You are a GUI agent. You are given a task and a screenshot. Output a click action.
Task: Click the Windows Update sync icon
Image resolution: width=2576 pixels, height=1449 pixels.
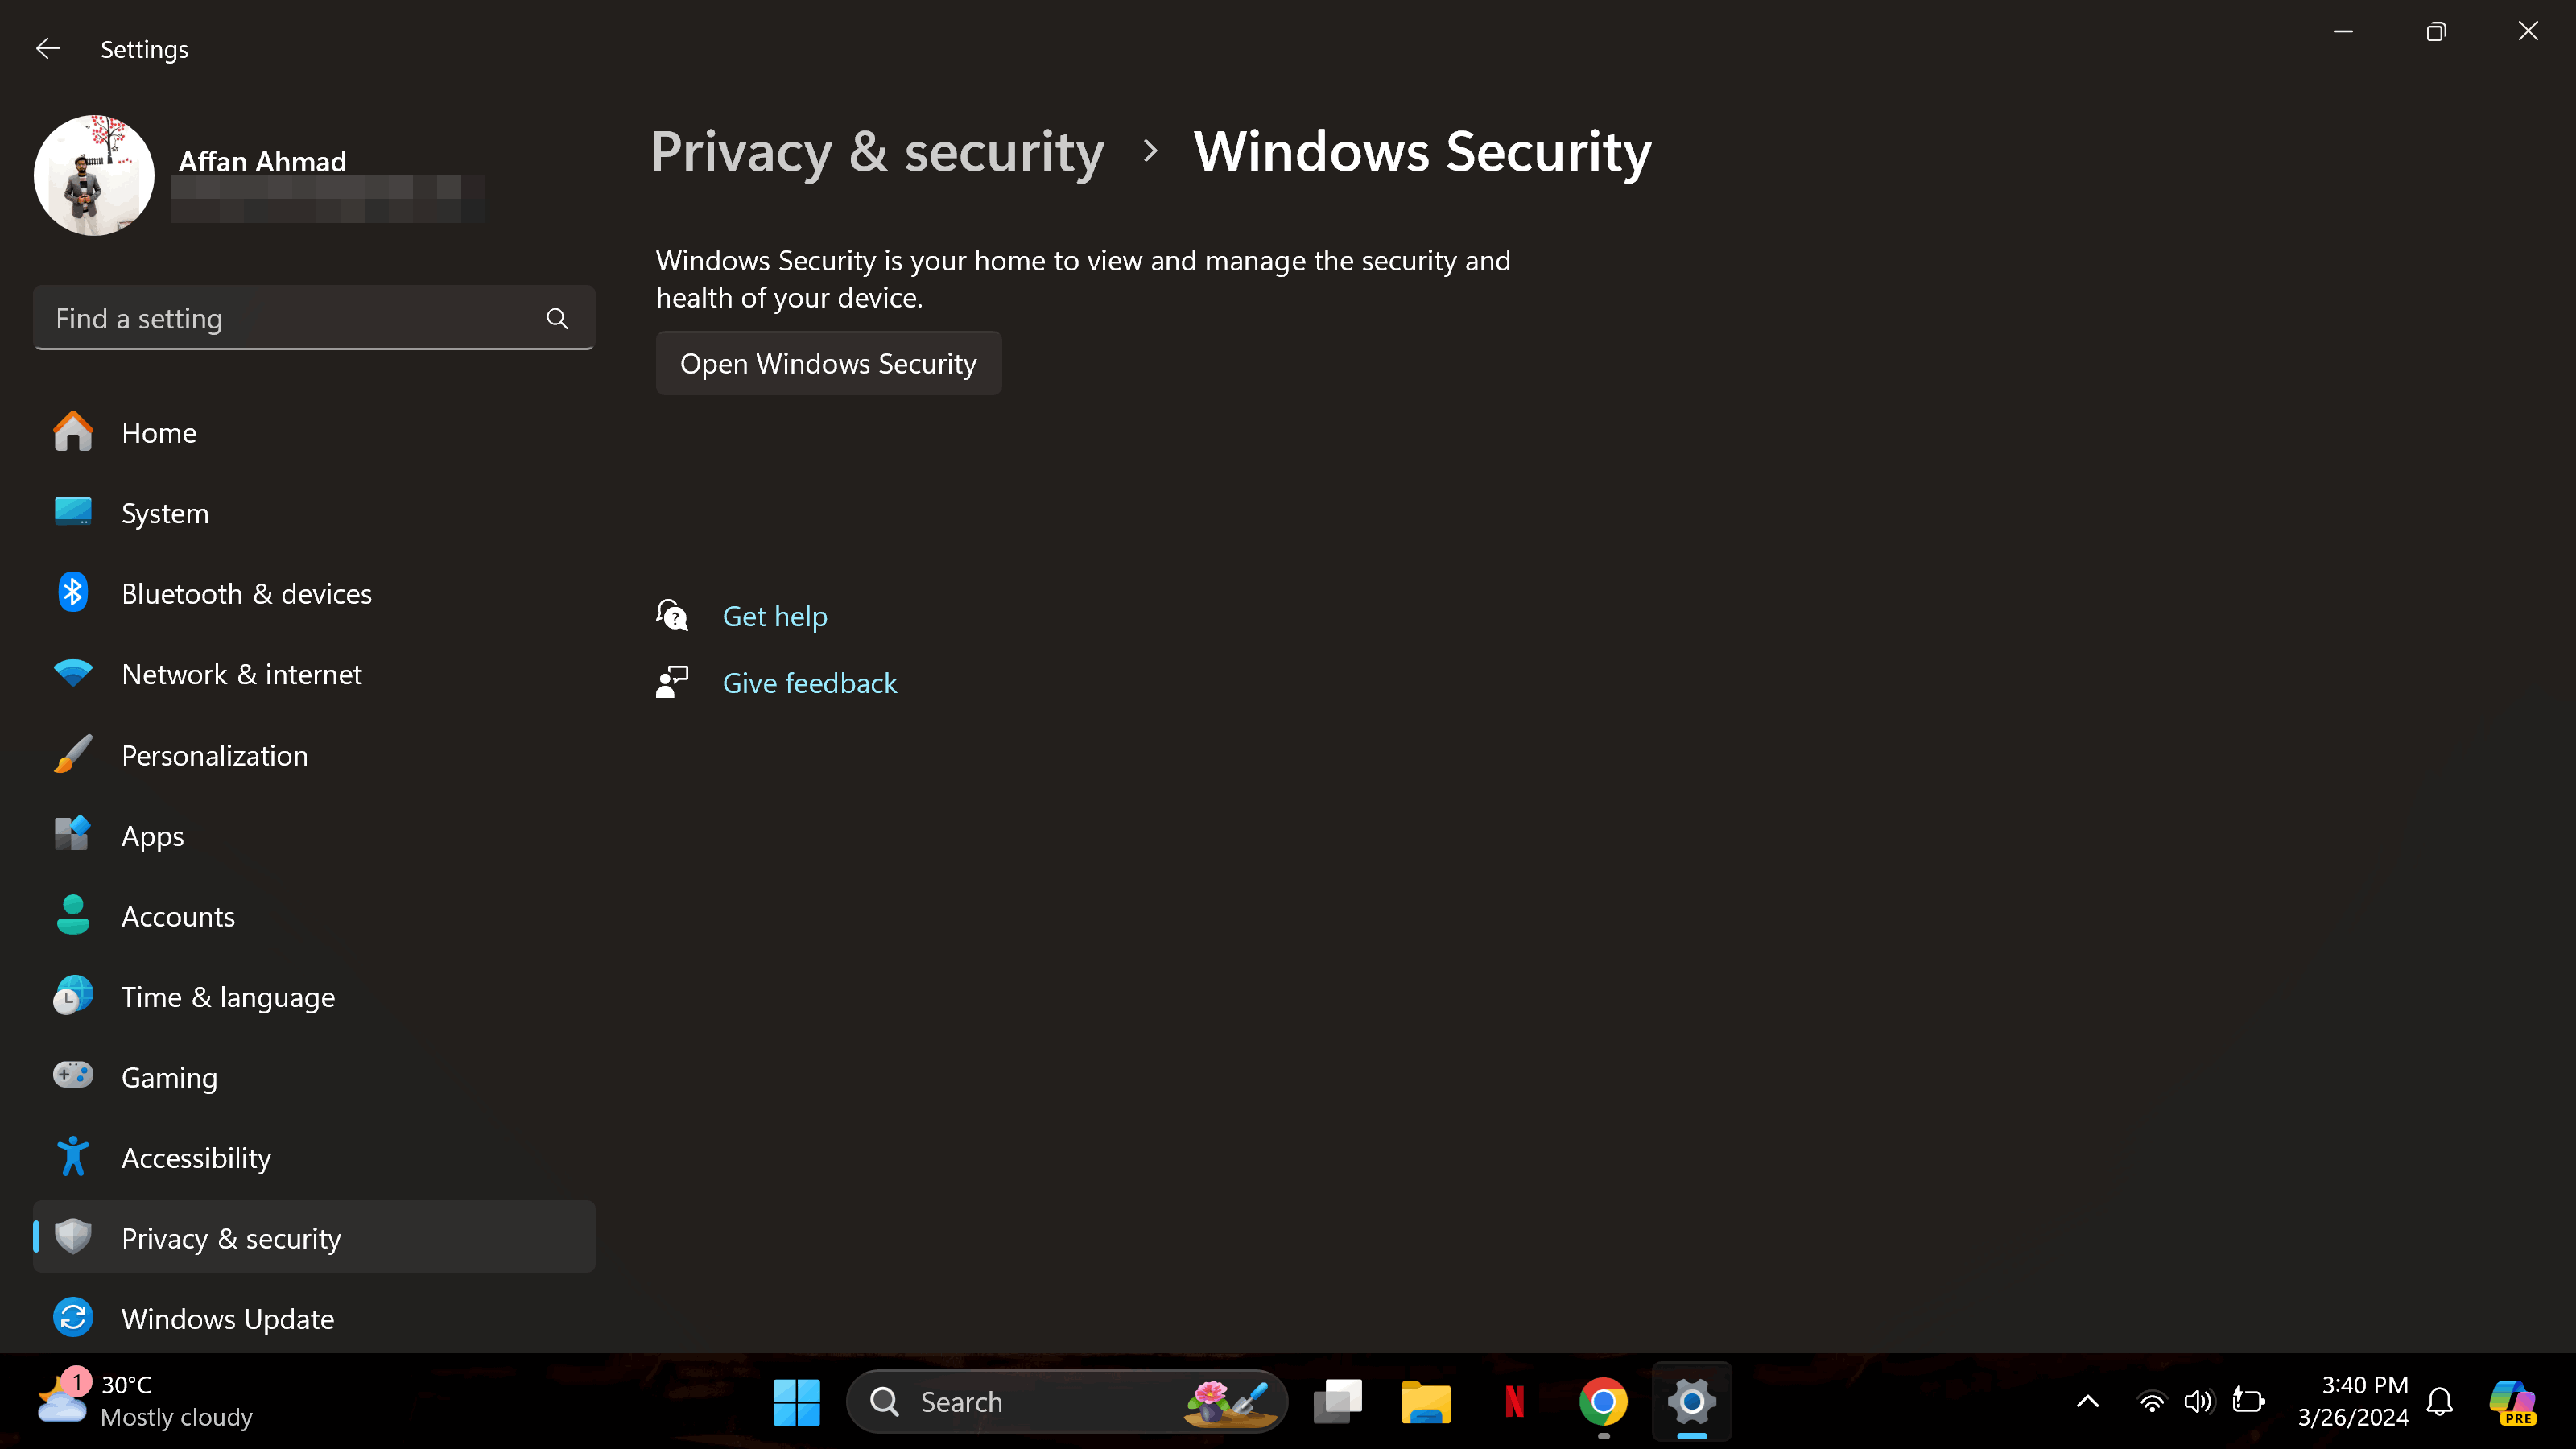coord(73,1318)
